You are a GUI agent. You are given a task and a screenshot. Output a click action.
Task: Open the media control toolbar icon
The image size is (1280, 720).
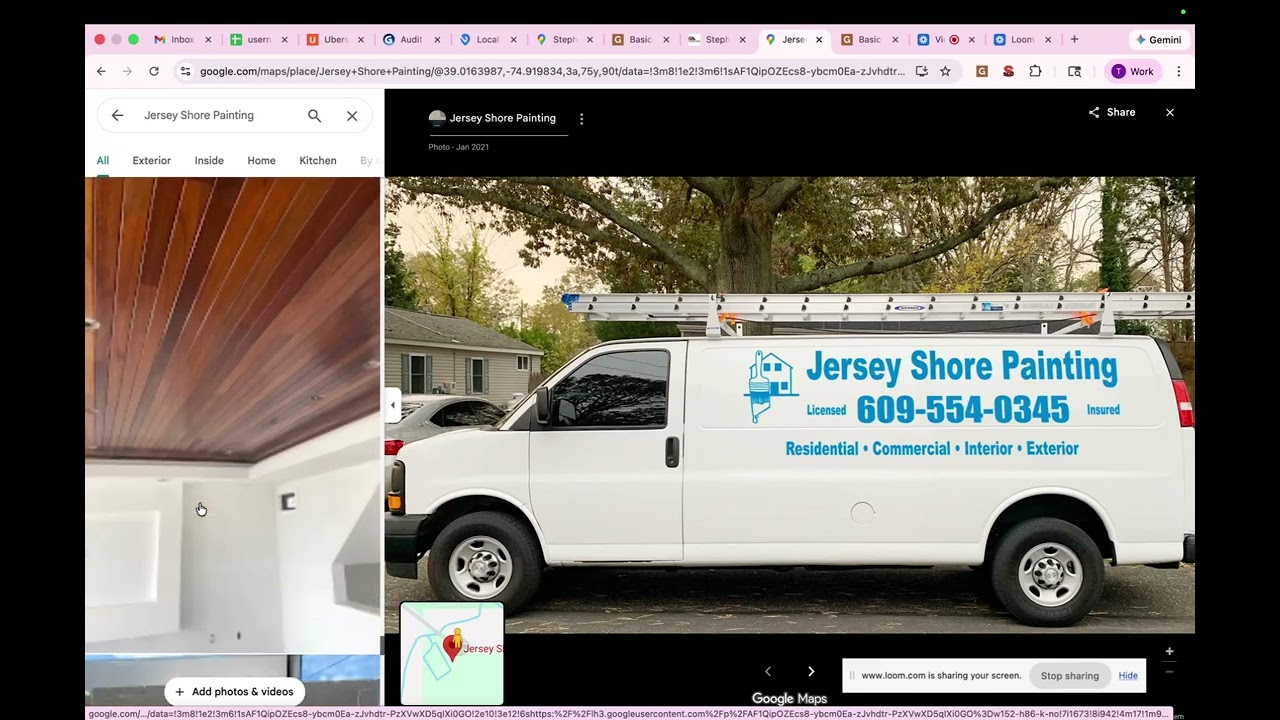1075,71
